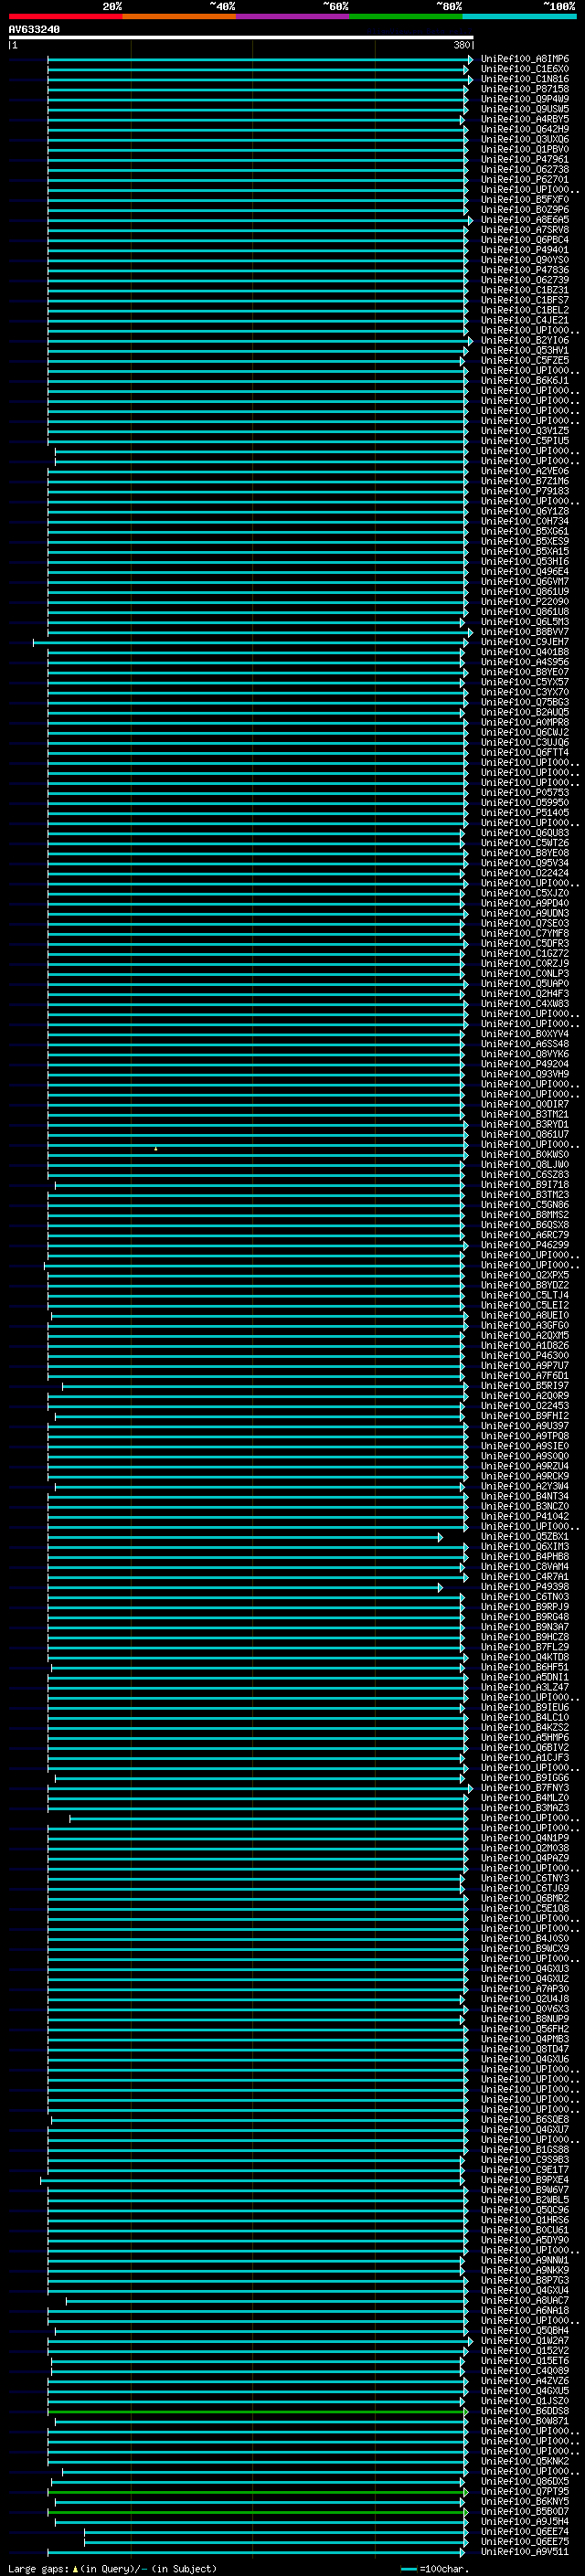Screen dimensions: 585x2576
Task: Select the UniRef100_C7YMF8 label
Action: click(524, 933)
